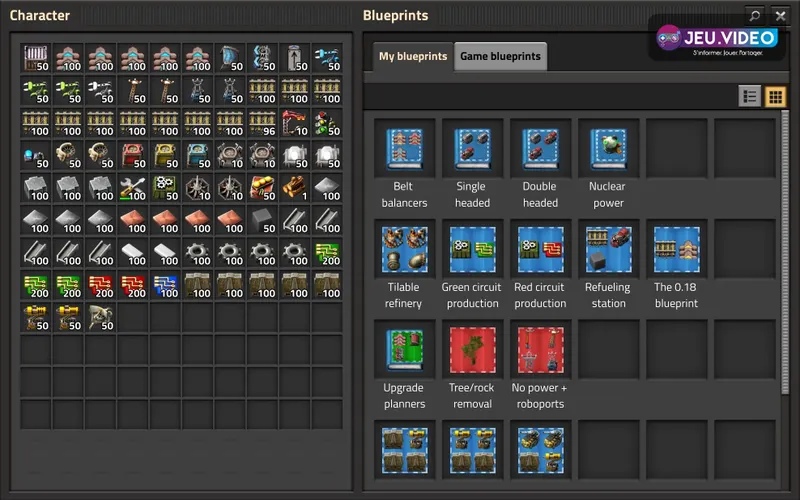Click the Blueprints window title
The width and height of the screenshot is (800, 500).
point(395,15)
